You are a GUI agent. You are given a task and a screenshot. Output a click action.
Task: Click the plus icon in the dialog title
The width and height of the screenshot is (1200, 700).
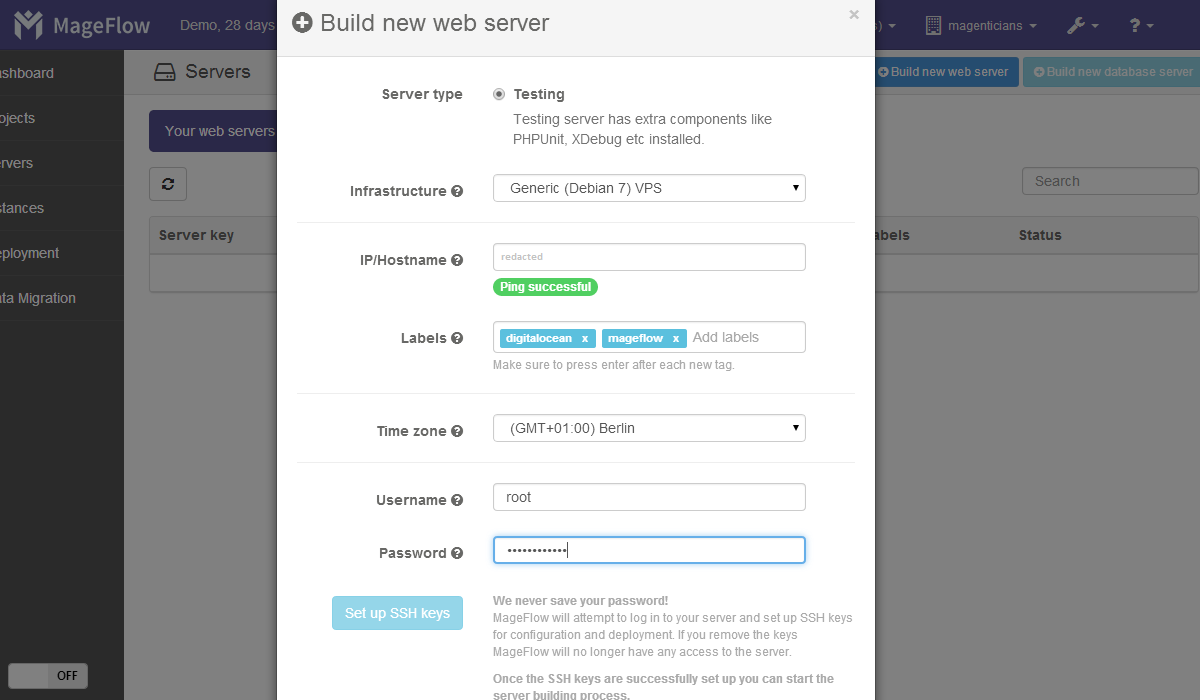(302, 23)
